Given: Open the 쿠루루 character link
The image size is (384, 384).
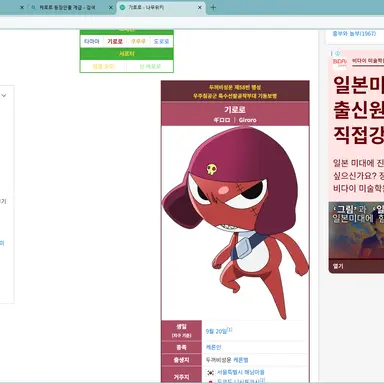Looking at the screenshot, I should tap(138, 41).
